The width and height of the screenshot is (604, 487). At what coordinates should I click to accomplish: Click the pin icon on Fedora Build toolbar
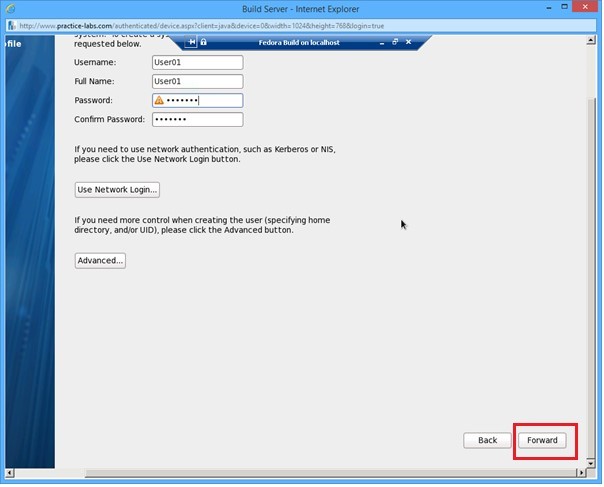pos(191,42)
